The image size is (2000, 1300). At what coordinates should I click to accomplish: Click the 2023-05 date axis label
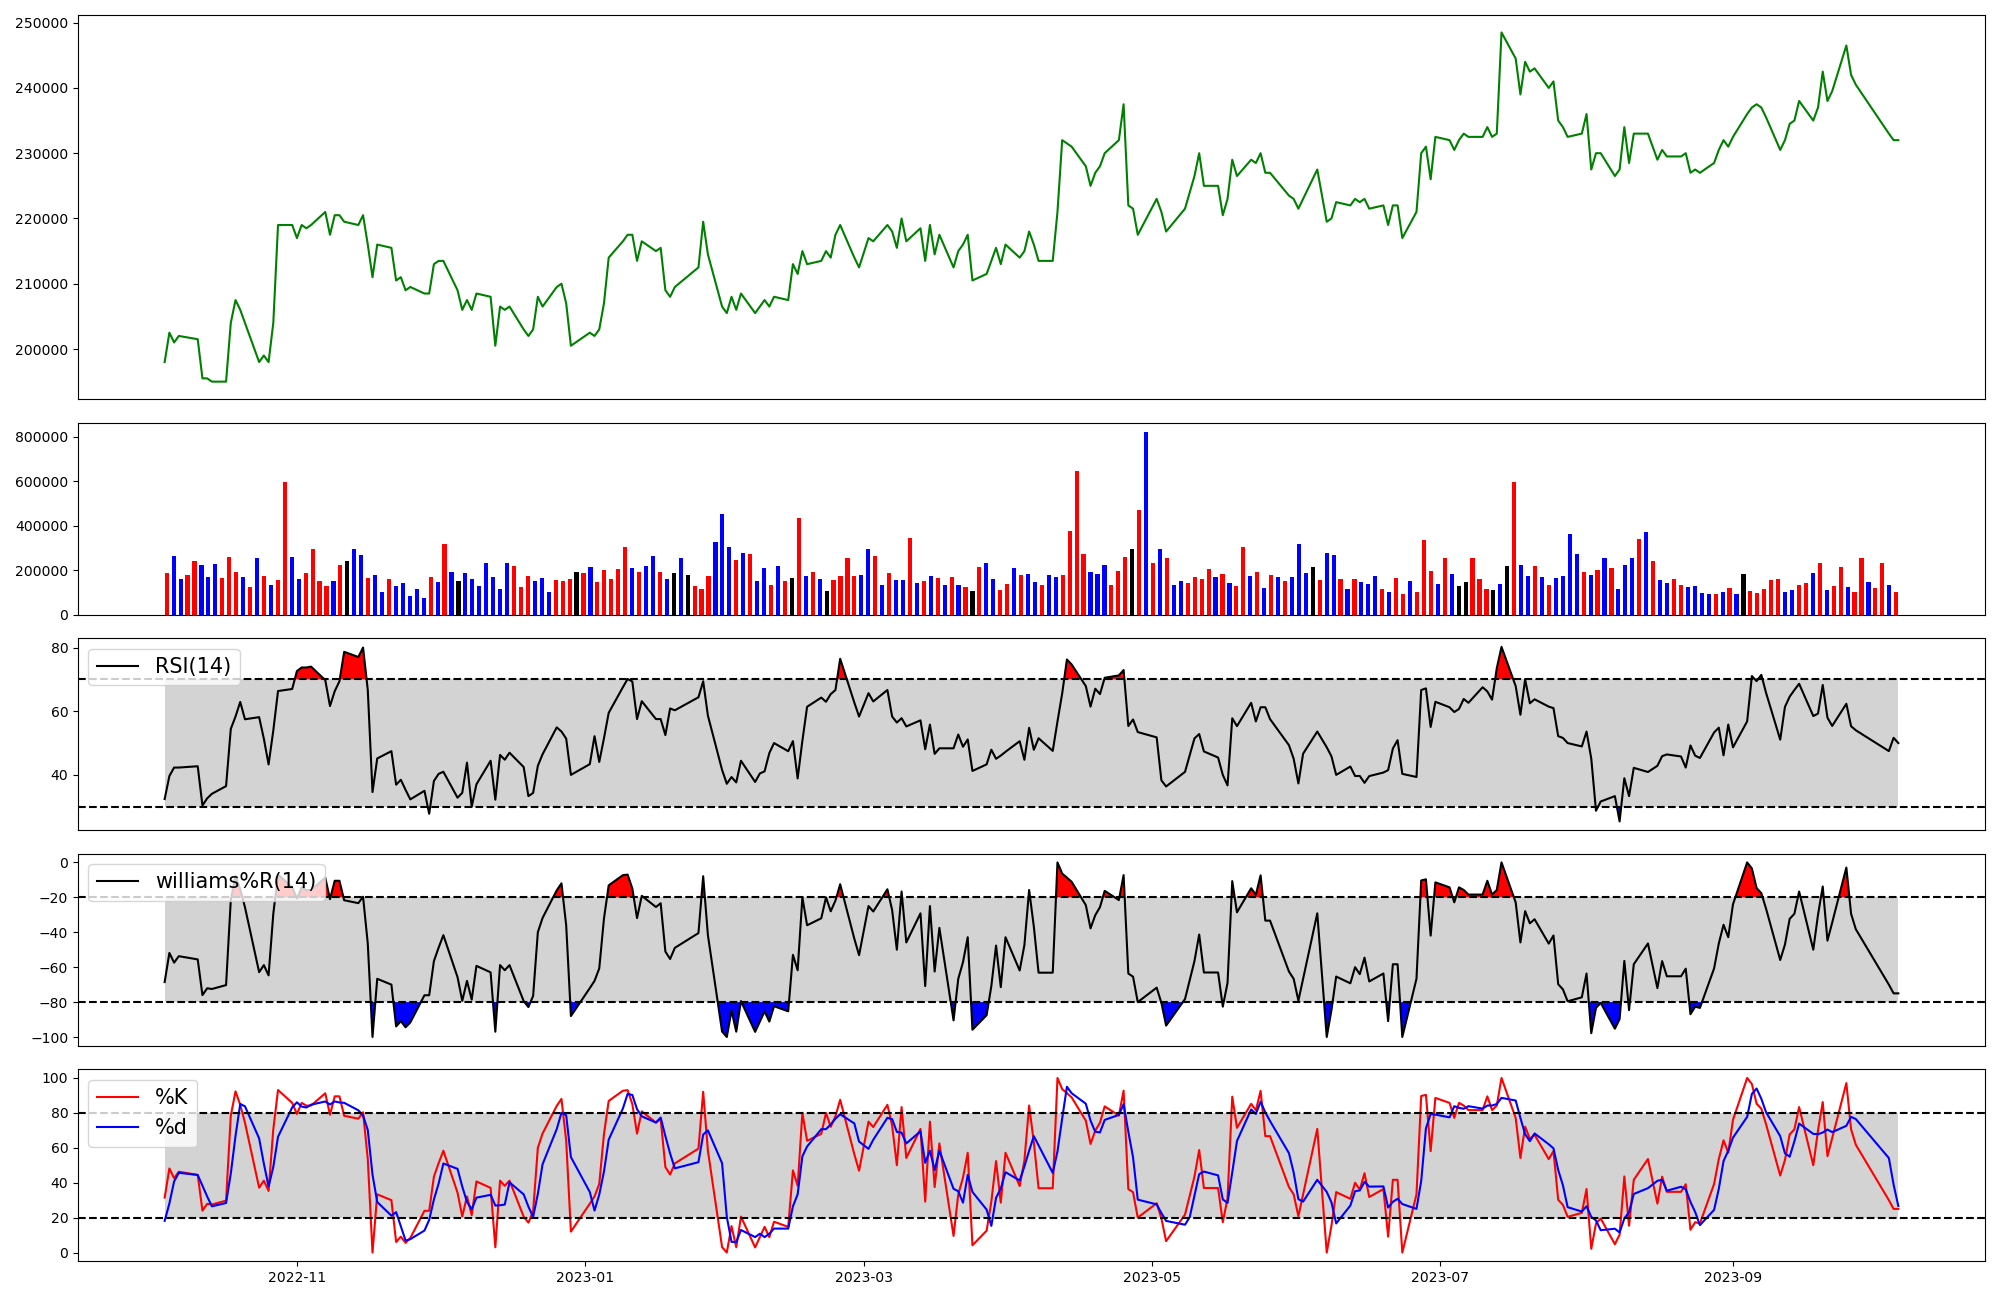(1152, 1276)
